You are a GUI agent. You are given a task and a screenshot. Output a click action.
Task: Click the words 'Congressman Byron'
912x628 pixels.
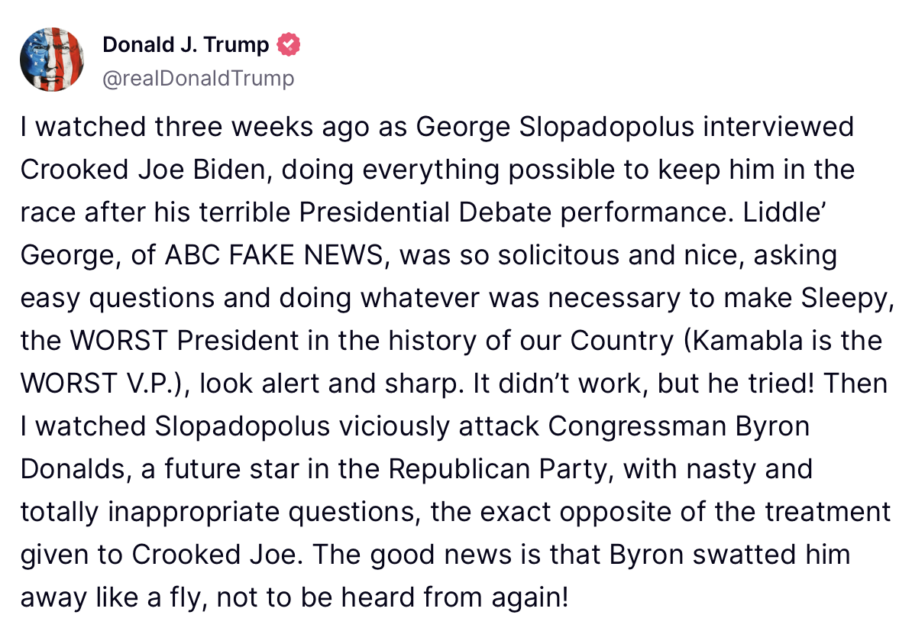coord(678,427)
